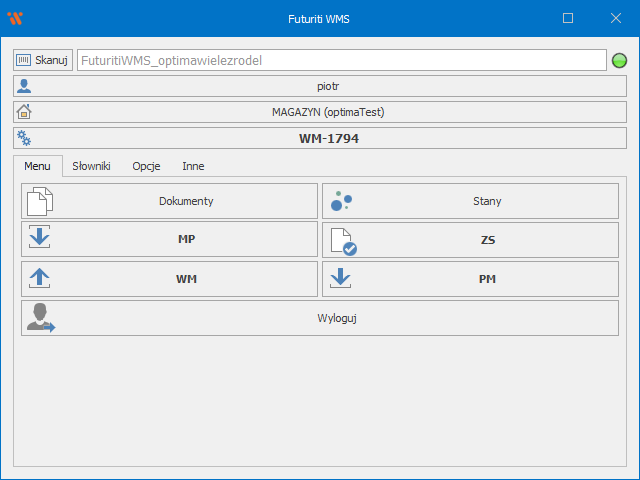Viewport: 640px width, 480px height.
Task: Click the warehouse house icon
Action: coord(25,112)
